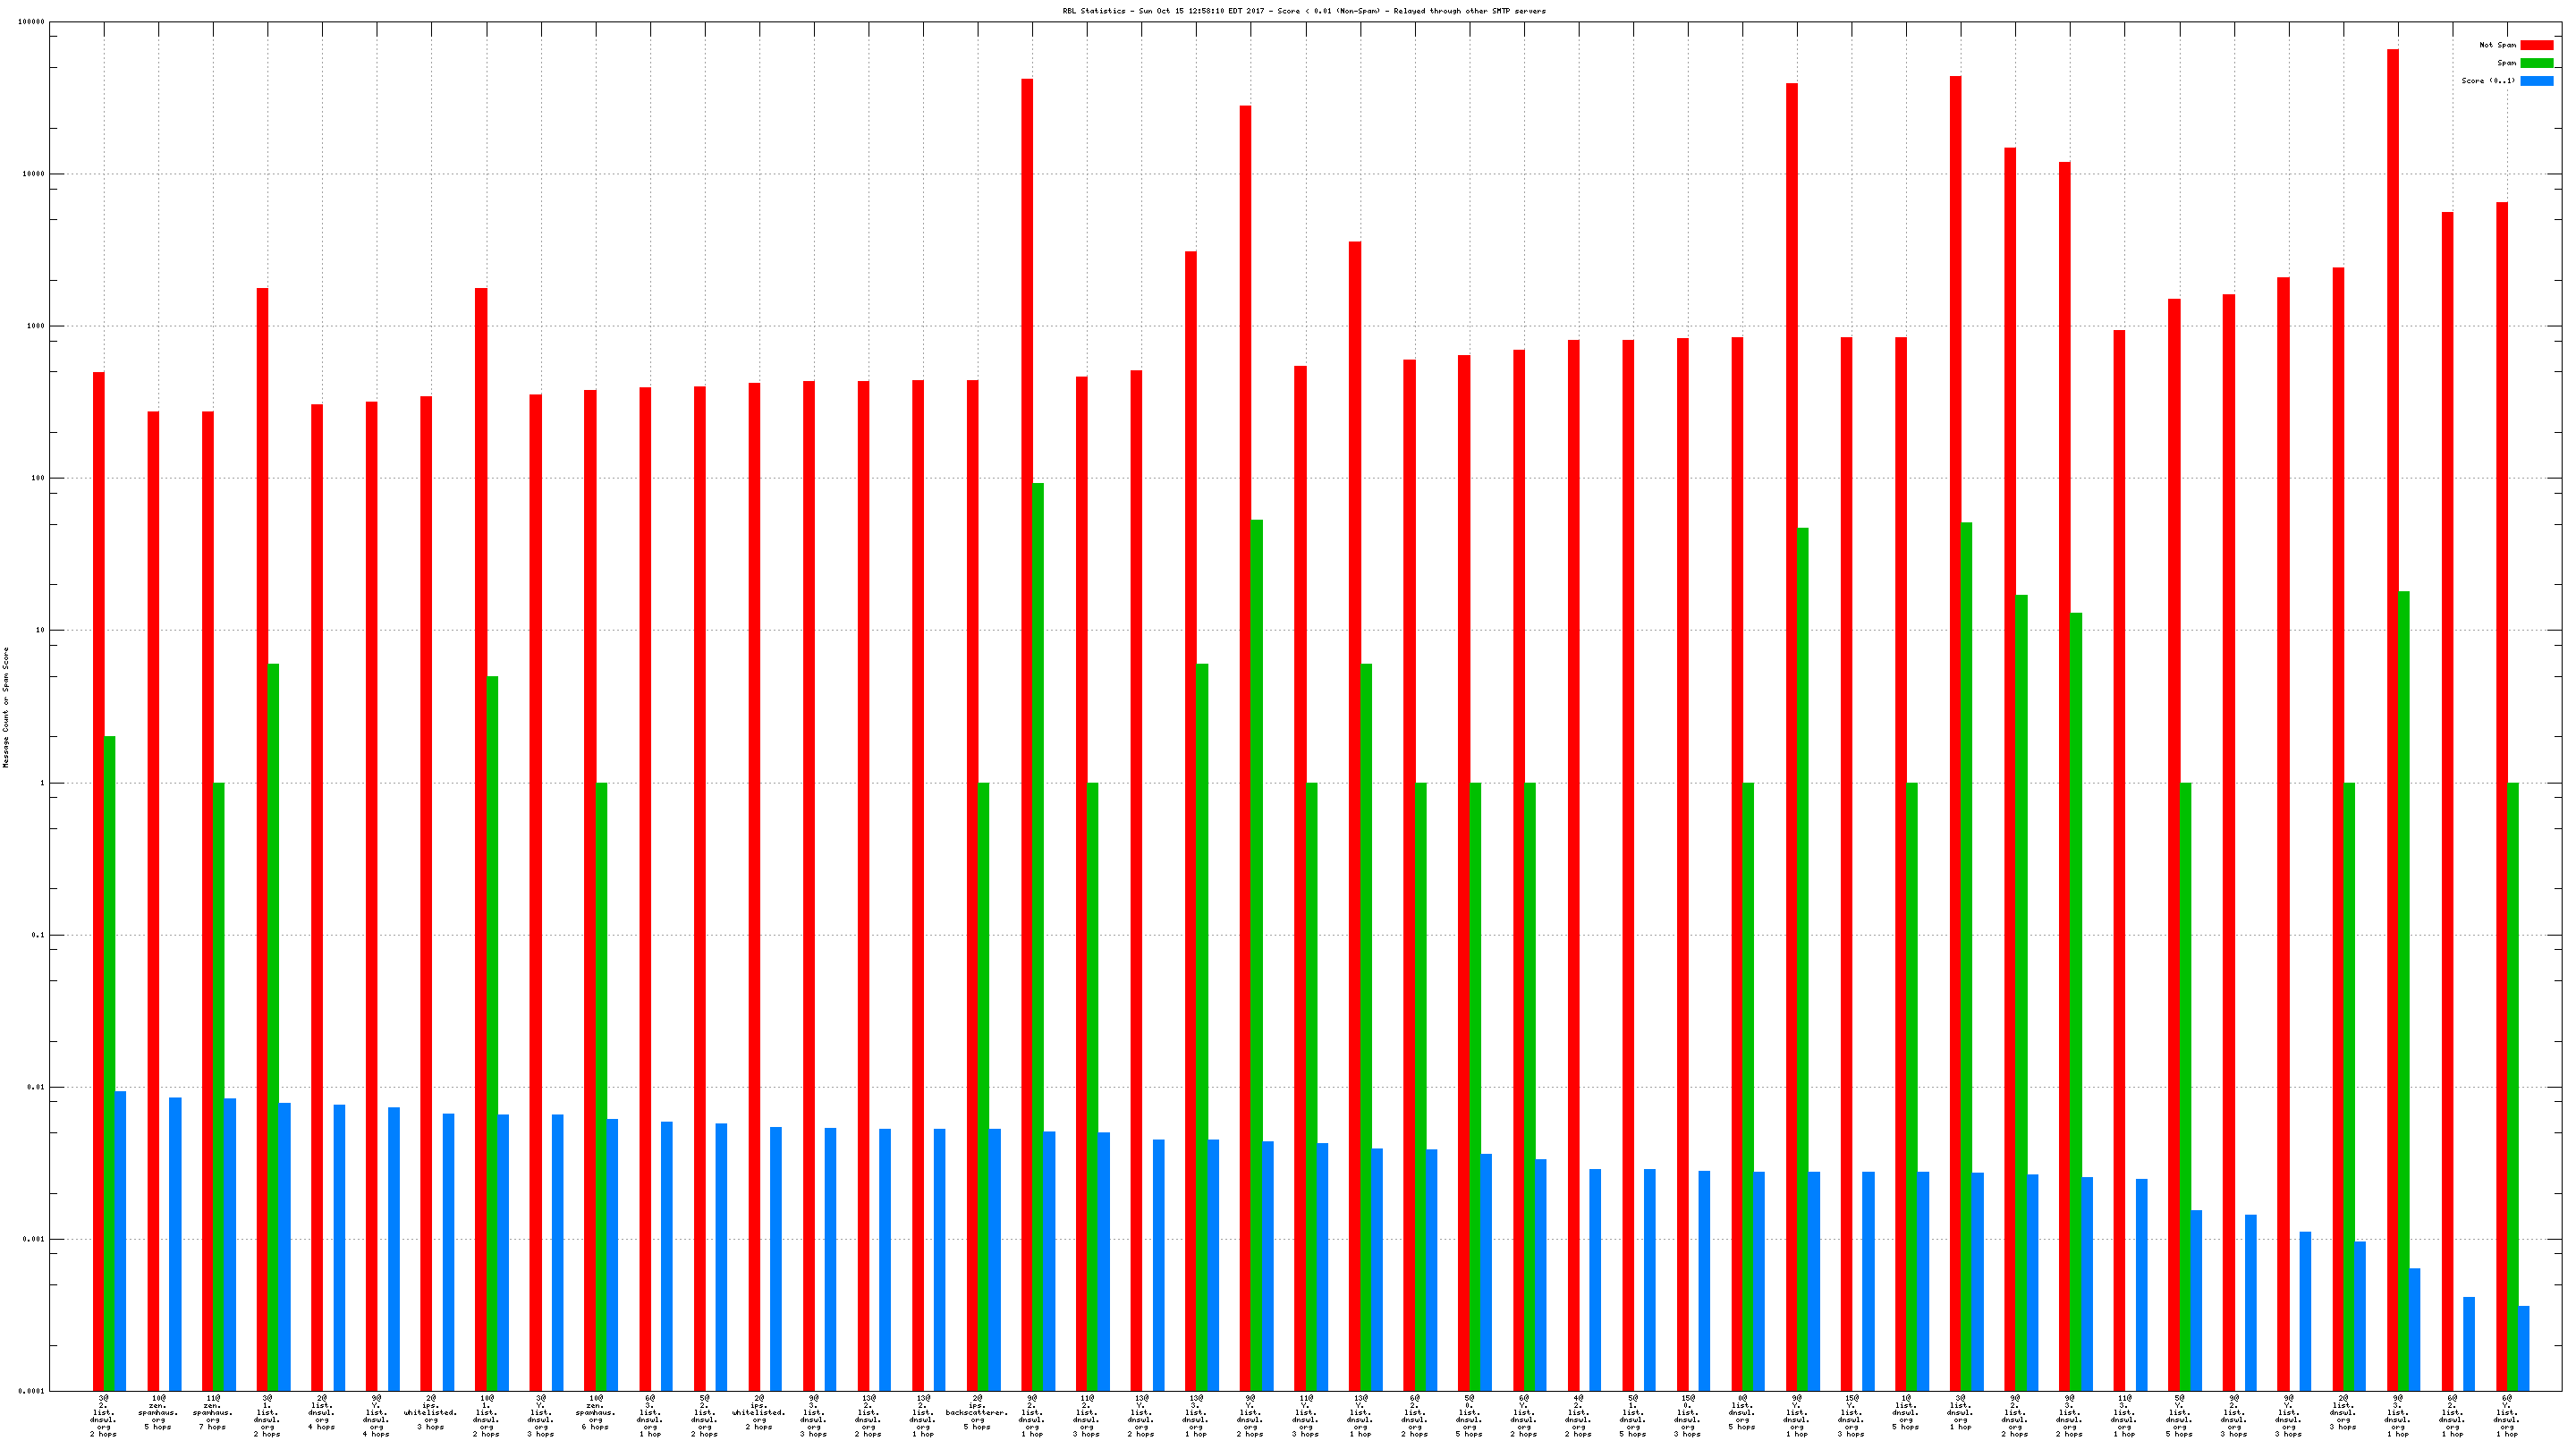This screenshot has width=2576, height=1449.
Task: Click the zen.spamhaus.org 7 hops axis label
Action: pos(213,1415)
